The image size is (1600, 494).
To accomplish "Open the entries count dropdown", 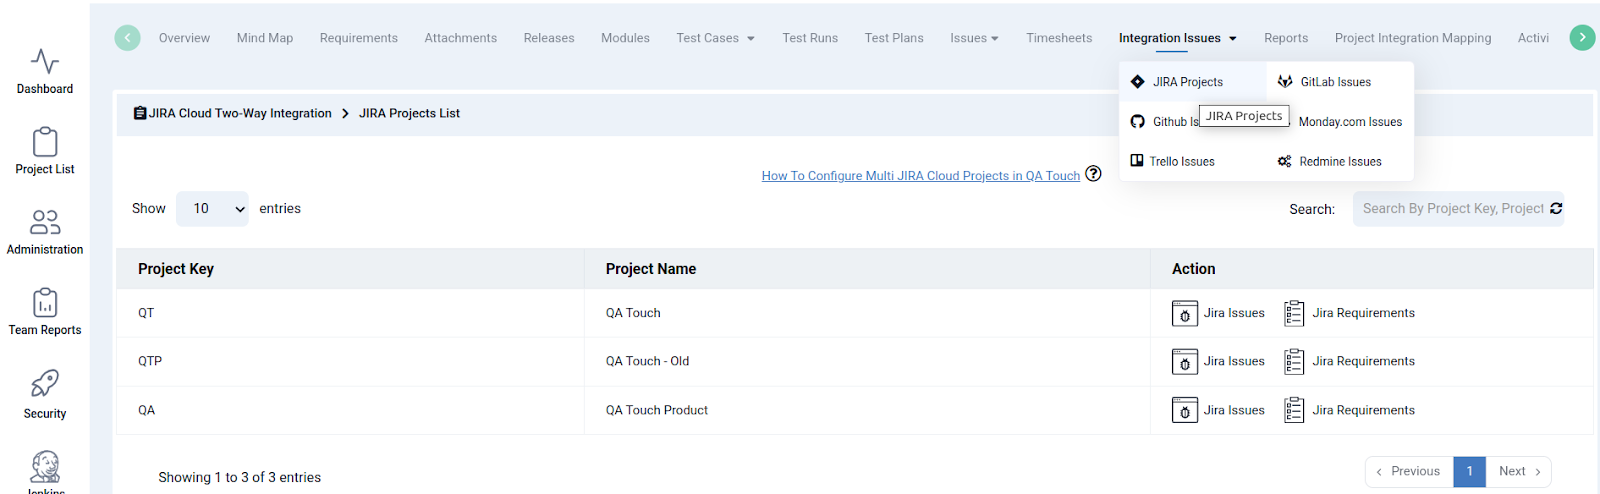I will [212, 209].
